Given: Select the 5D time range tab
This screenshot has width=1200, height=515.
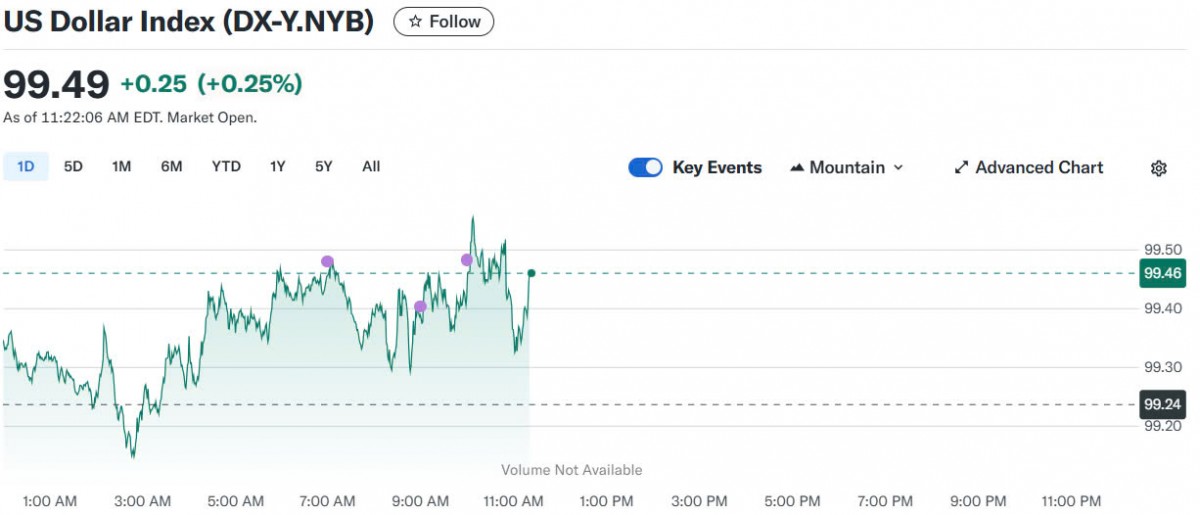Looking at the screenshot, I should click(73, 167).
